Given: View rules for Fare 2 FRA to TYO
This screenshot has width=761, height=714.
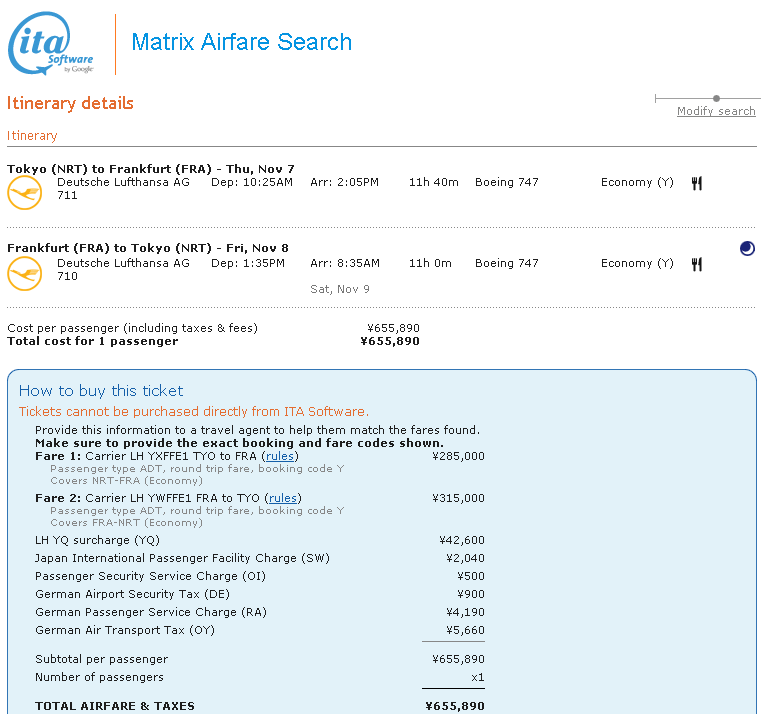Looking at the screenshot, I should pos(283,498).
